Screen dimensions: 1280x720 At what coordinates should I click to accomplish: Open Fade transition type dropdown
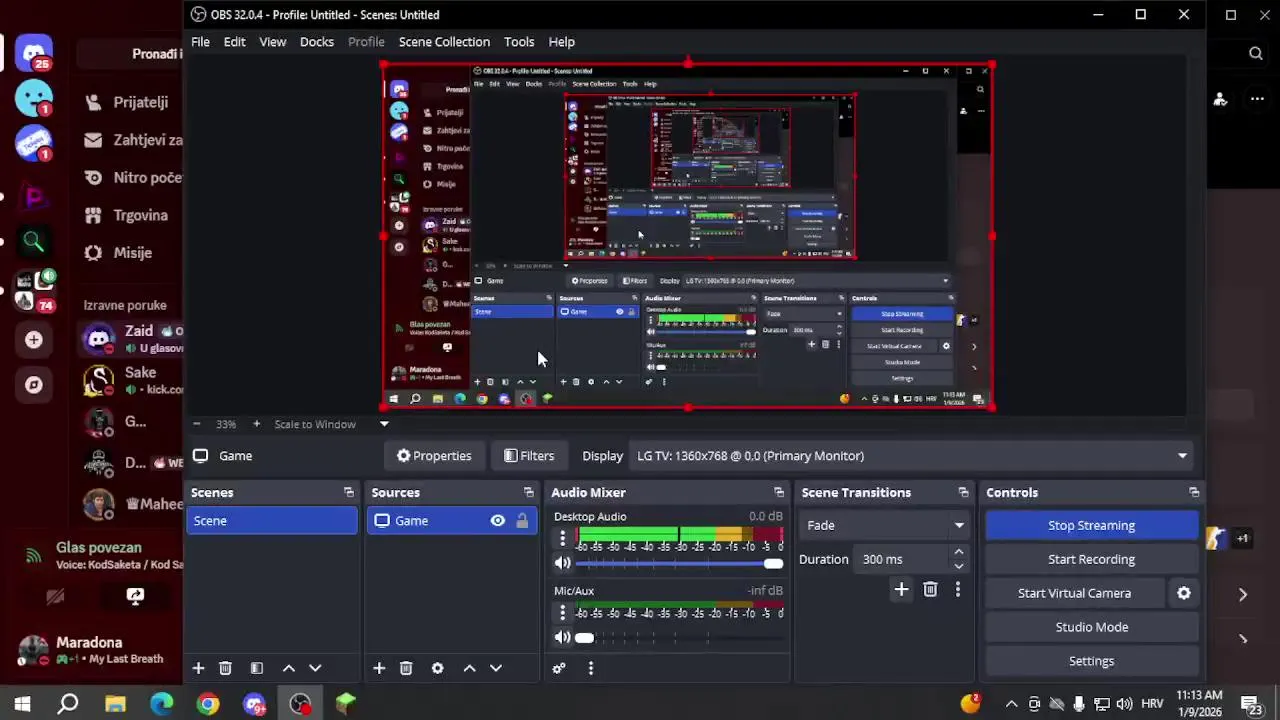coord(884,525)
